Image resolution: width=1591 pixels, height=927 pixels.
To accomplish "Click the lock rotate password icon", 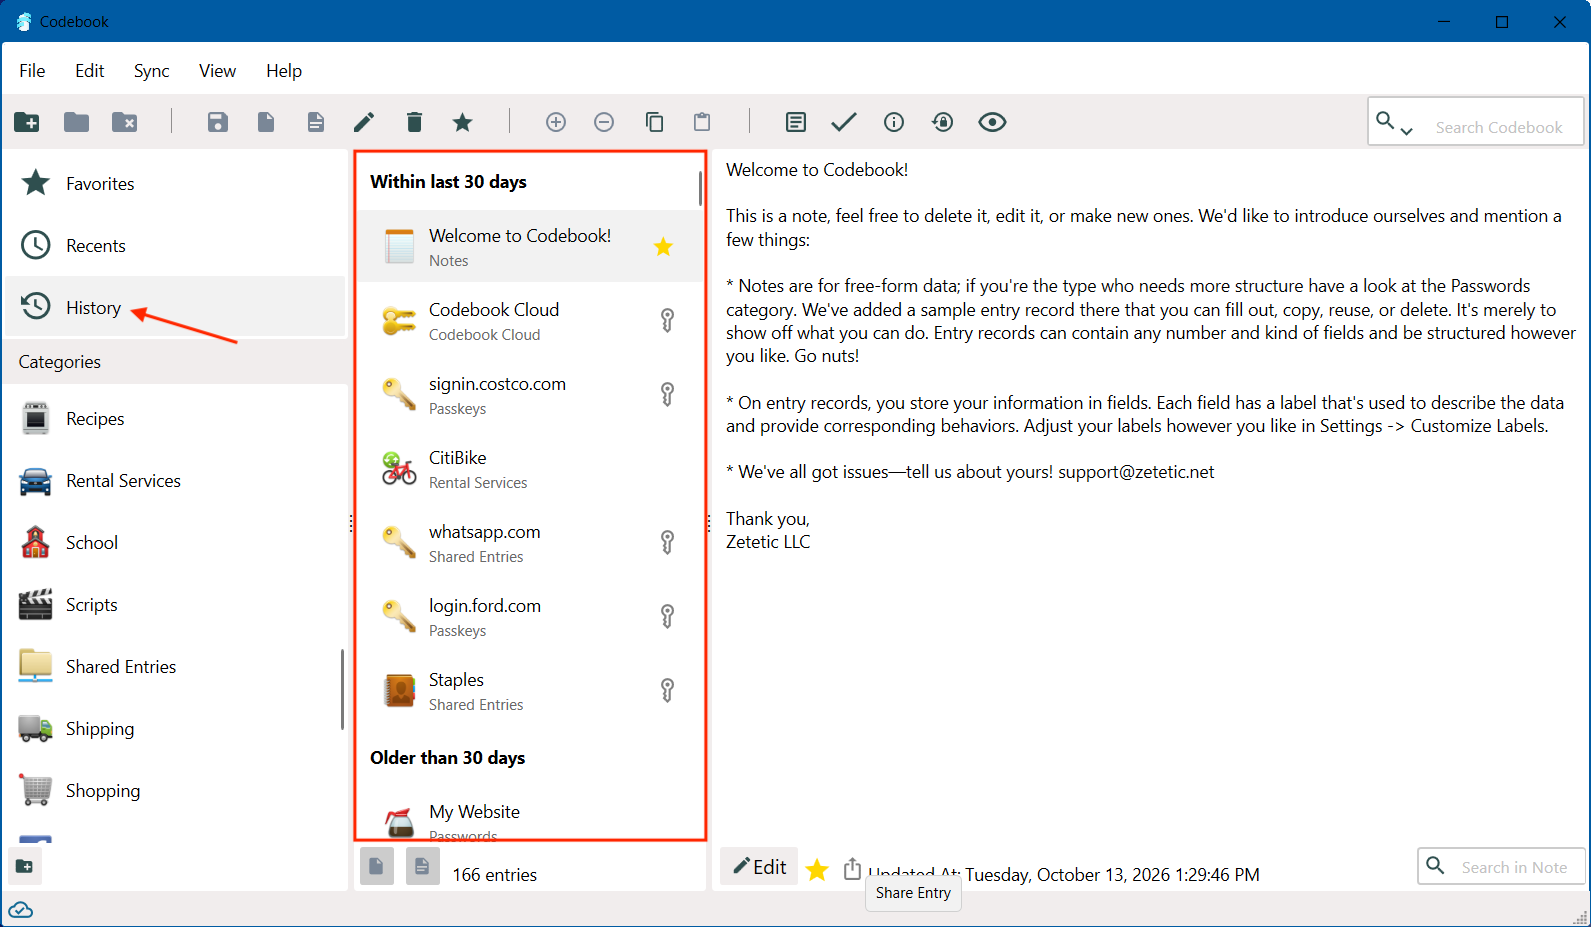I will (942, 122).
